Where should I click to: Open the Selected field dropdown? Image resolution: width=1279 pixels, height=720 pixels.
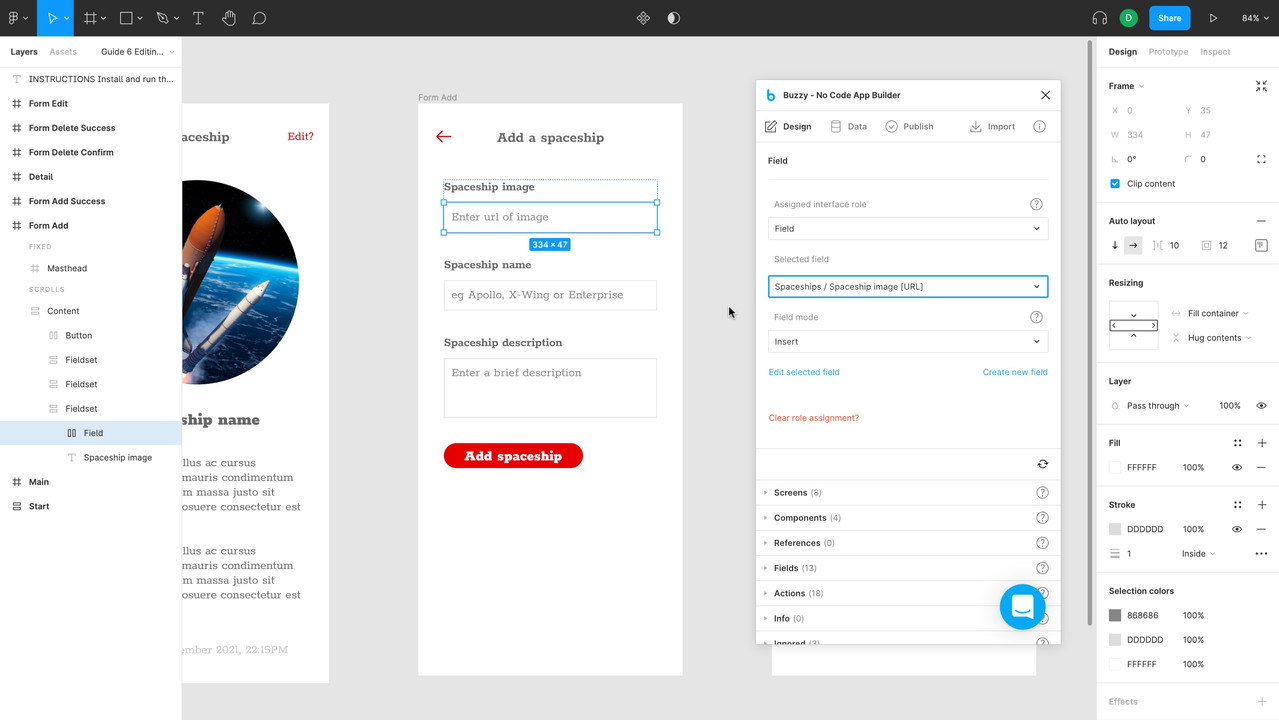pos(907,287)
